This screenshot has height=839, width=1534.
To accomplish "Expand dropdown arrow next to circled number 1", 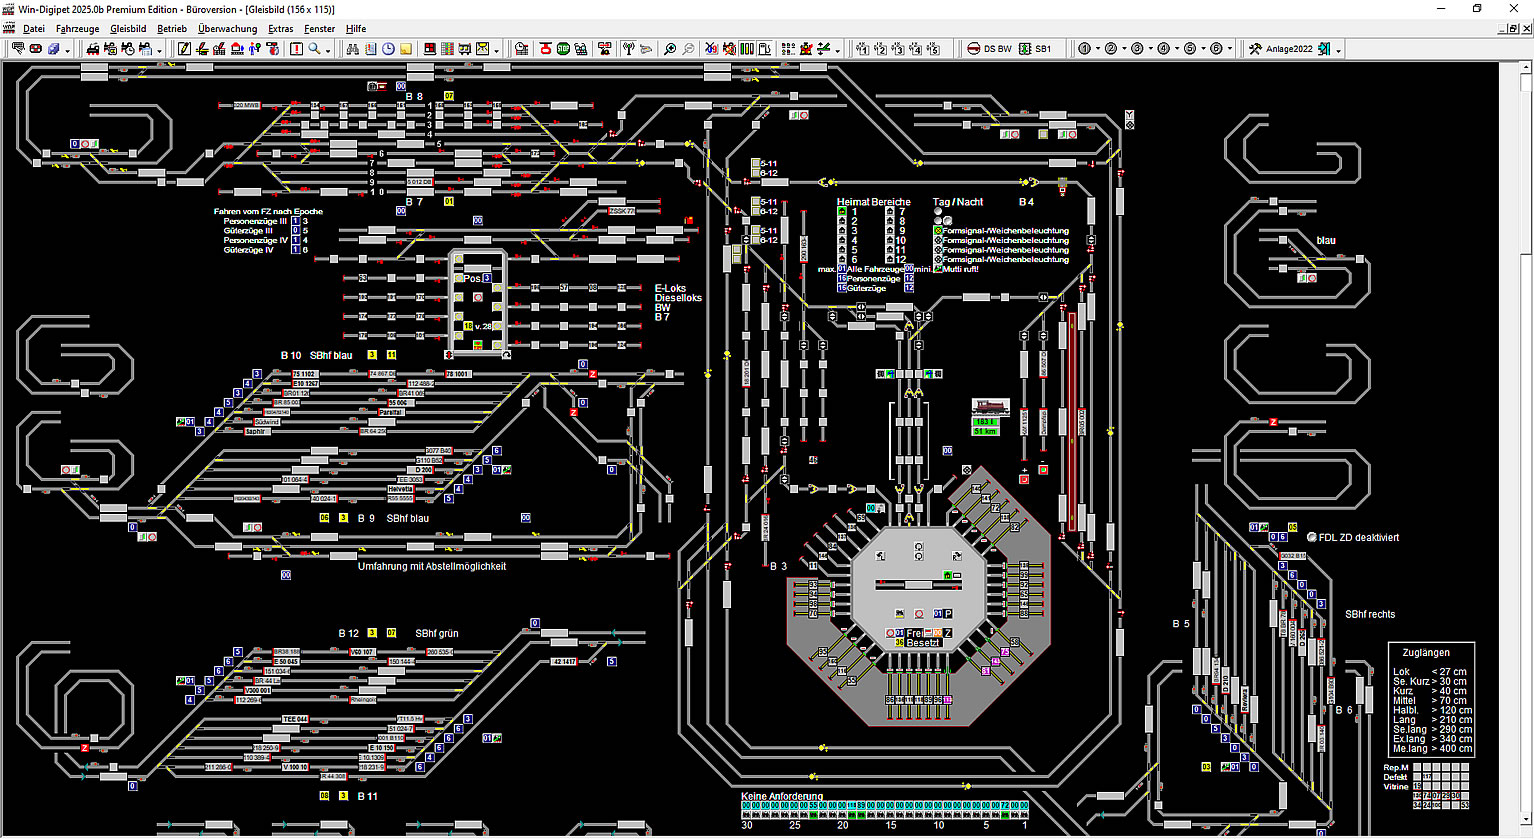I will tap(1098, 49).
